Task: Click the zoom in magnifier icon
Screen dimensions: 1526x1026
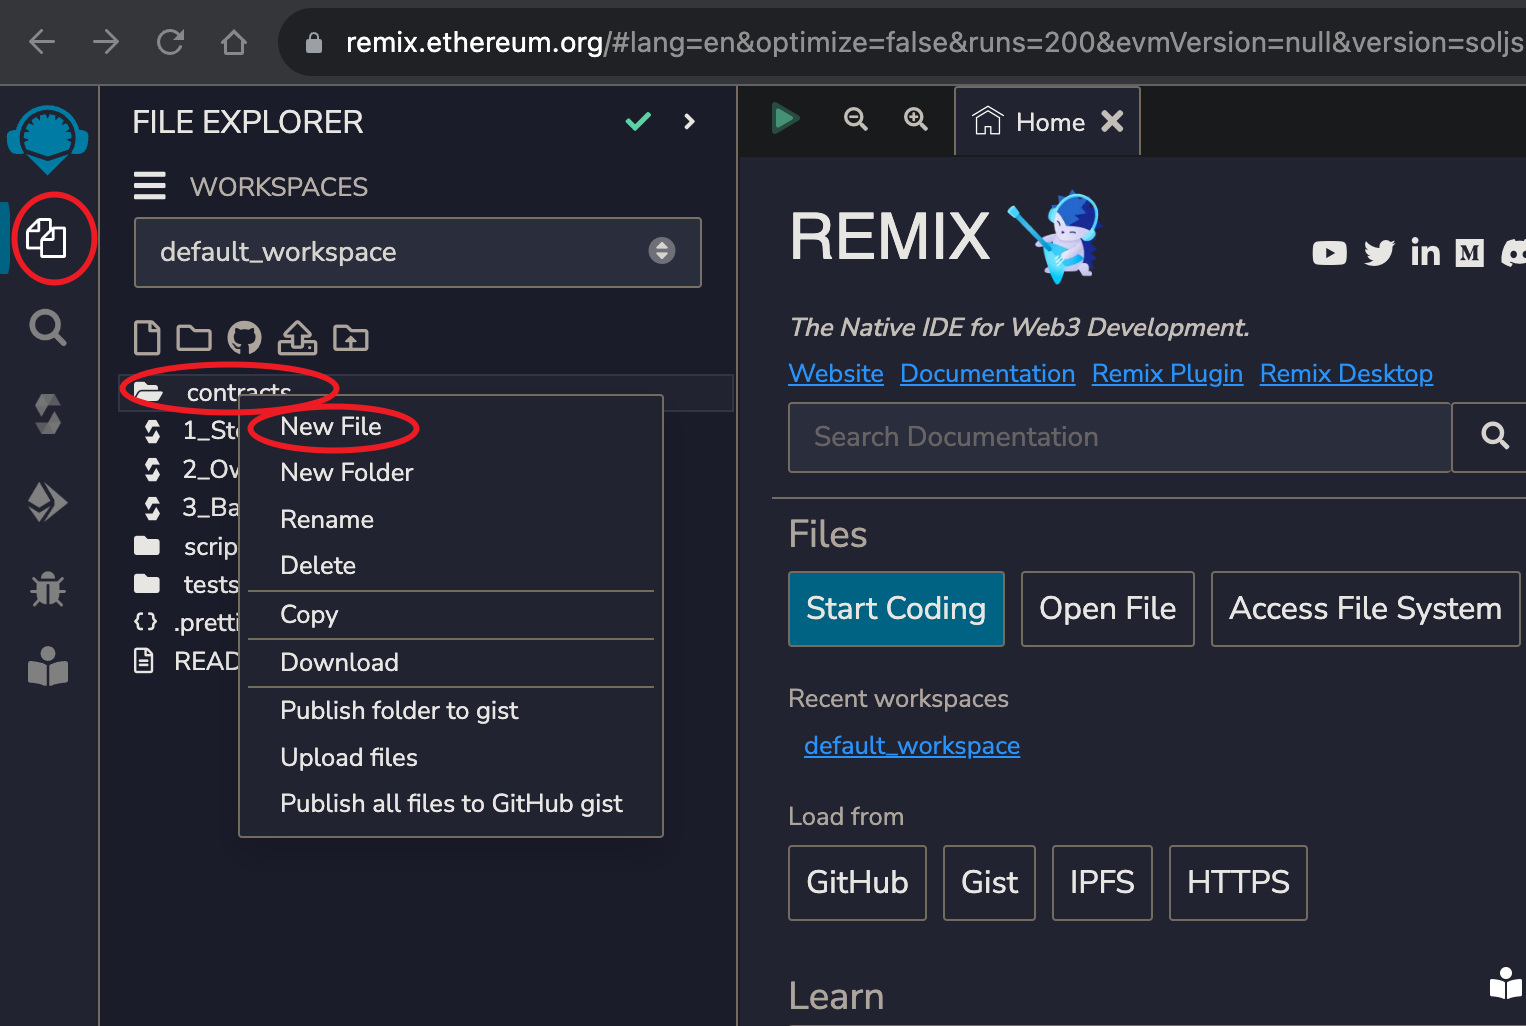Action: 915,120
